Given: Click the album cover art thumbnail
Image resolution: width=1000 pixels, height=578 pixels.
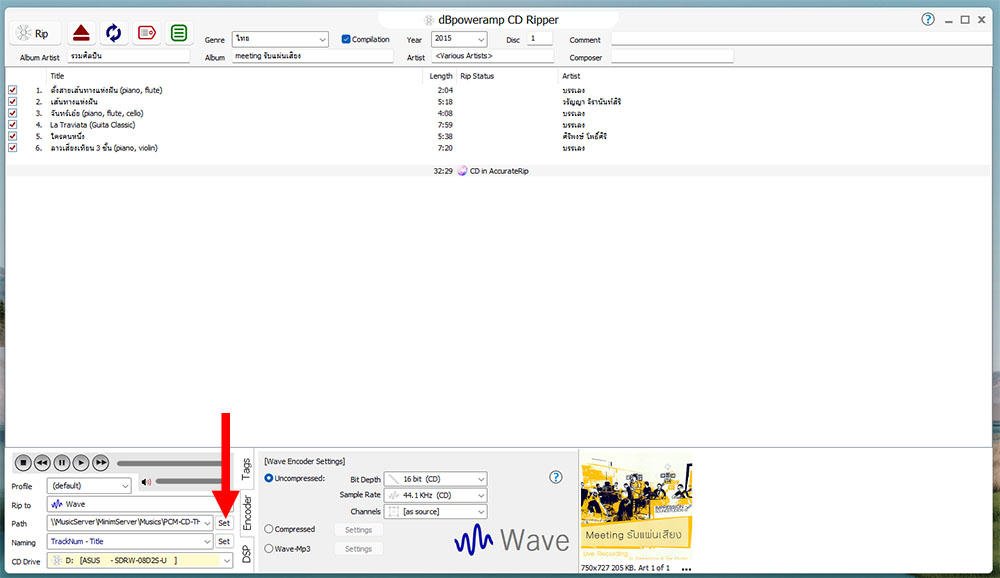Looking at the screenshot, I should coord(637,507).
